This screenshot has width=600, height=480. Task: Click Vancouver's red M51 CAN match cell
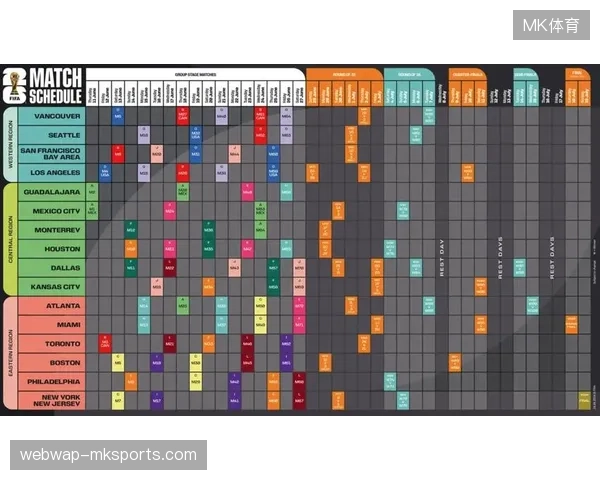[260, 116]
